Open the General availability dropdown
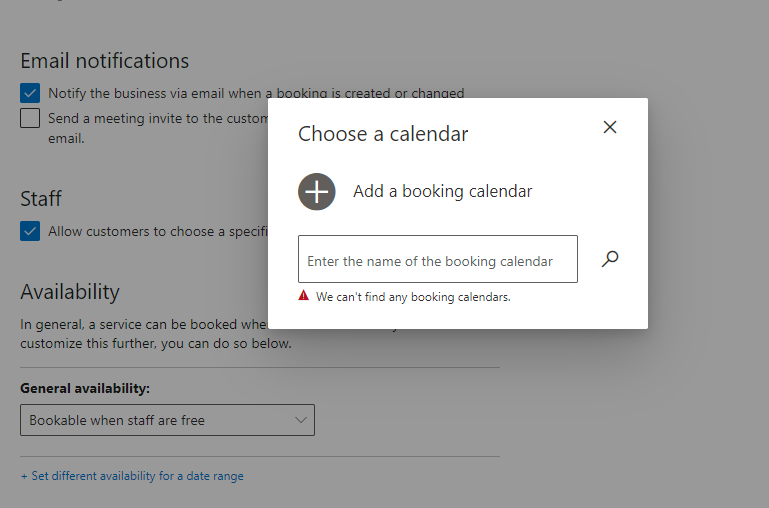This screenshot has width=769, height=508. 167,420
